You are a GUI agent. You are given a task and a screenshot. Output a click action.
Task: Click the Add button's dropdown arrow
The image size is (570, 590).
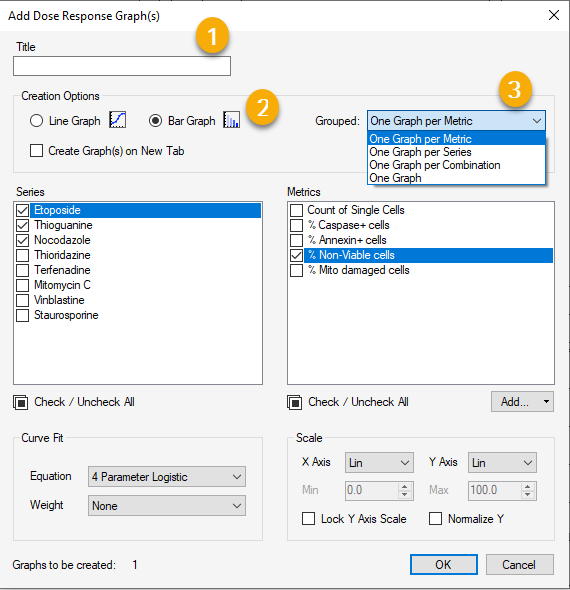pos(546,401)
